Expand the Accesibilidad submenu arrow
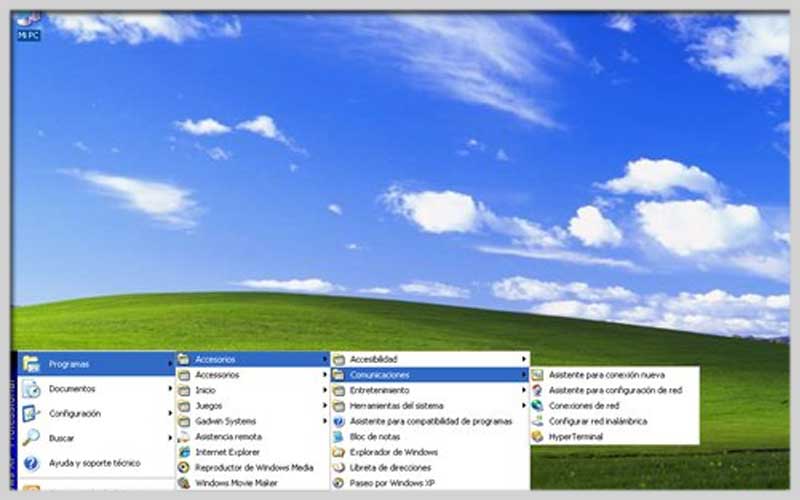The image size is (800, 500). (x=523, y=359)
